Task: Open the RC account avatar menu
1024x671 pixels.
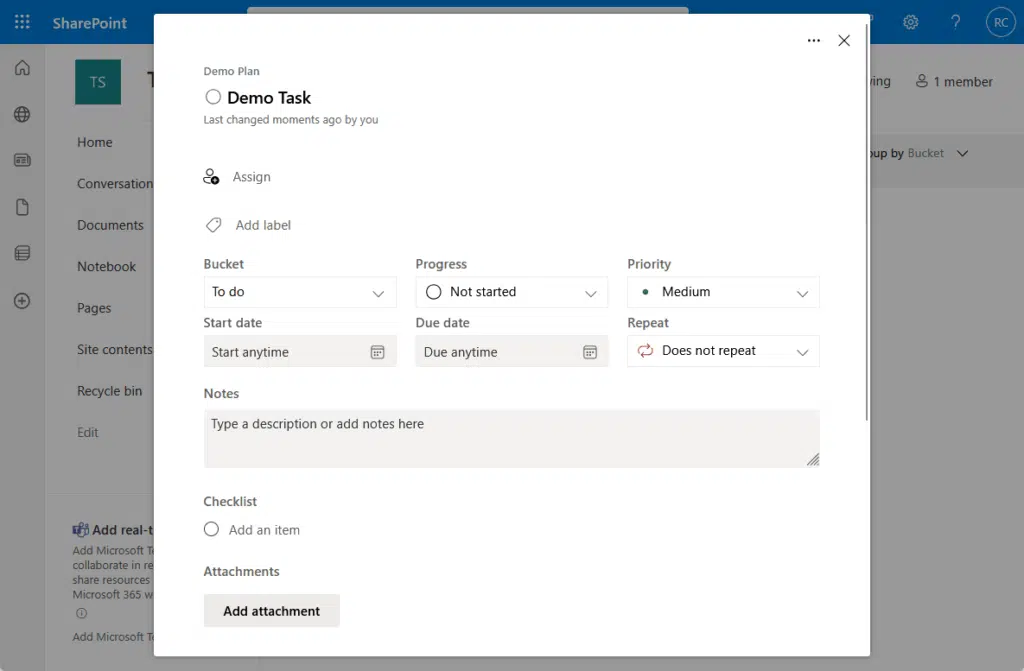Action: pyautogui.click(x=1000, y=22)
